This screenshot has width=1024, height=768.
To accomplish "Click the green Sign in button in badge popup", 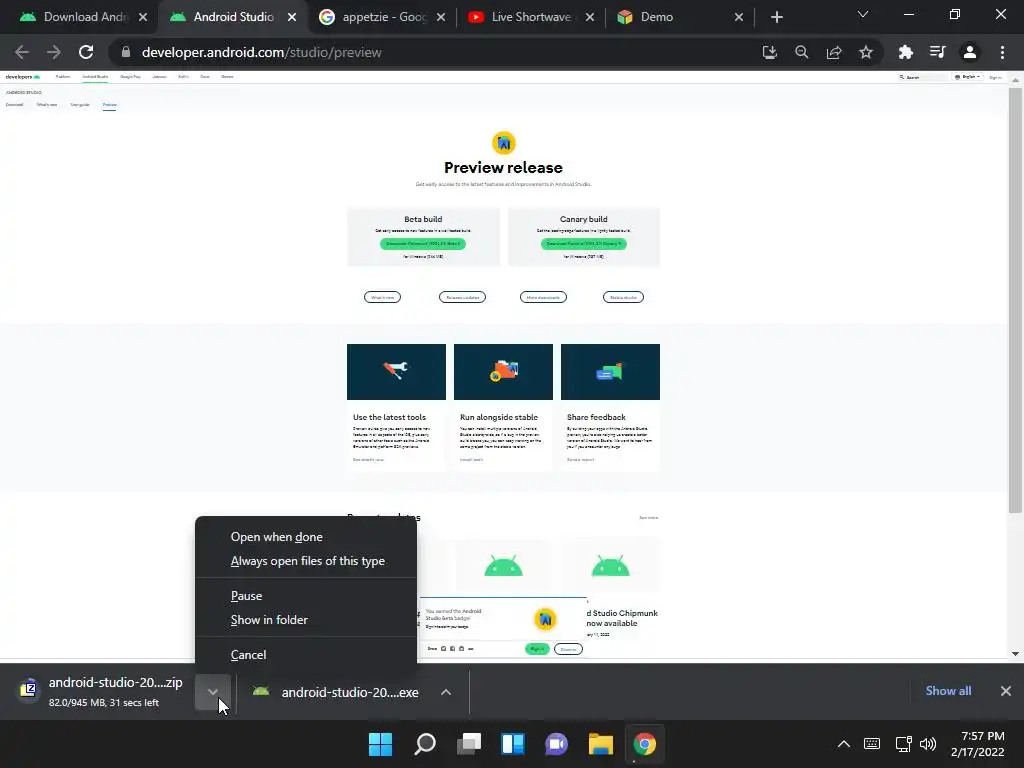I will (x=537, y=649).
